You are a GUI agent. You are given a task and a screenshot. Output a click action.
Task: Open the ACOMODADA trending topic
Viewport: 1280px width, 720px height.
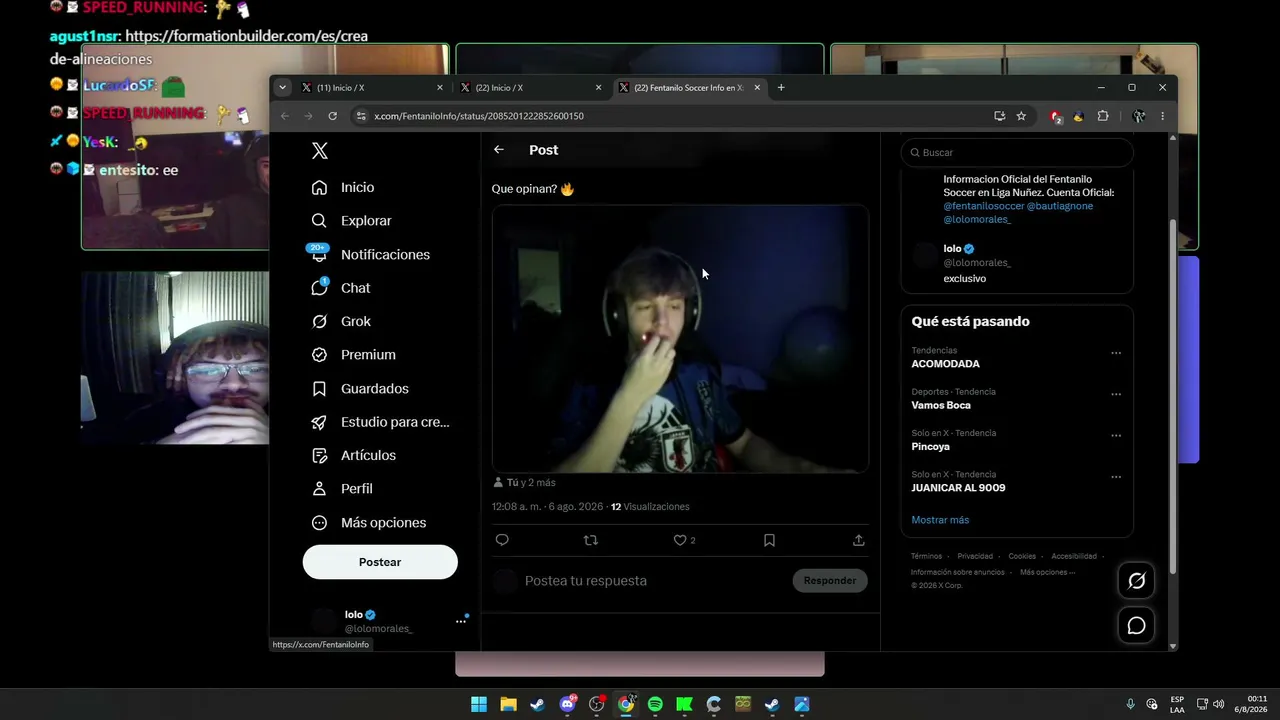946,364
